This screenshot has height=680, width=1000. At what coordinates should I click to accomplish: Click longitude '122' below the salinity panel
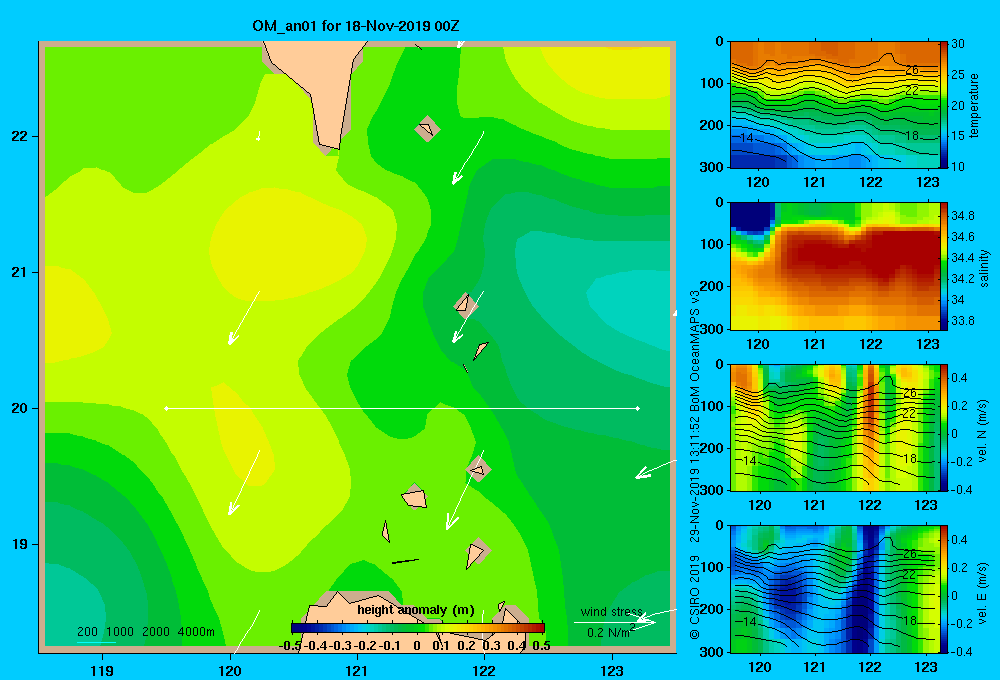click(871, 344)
